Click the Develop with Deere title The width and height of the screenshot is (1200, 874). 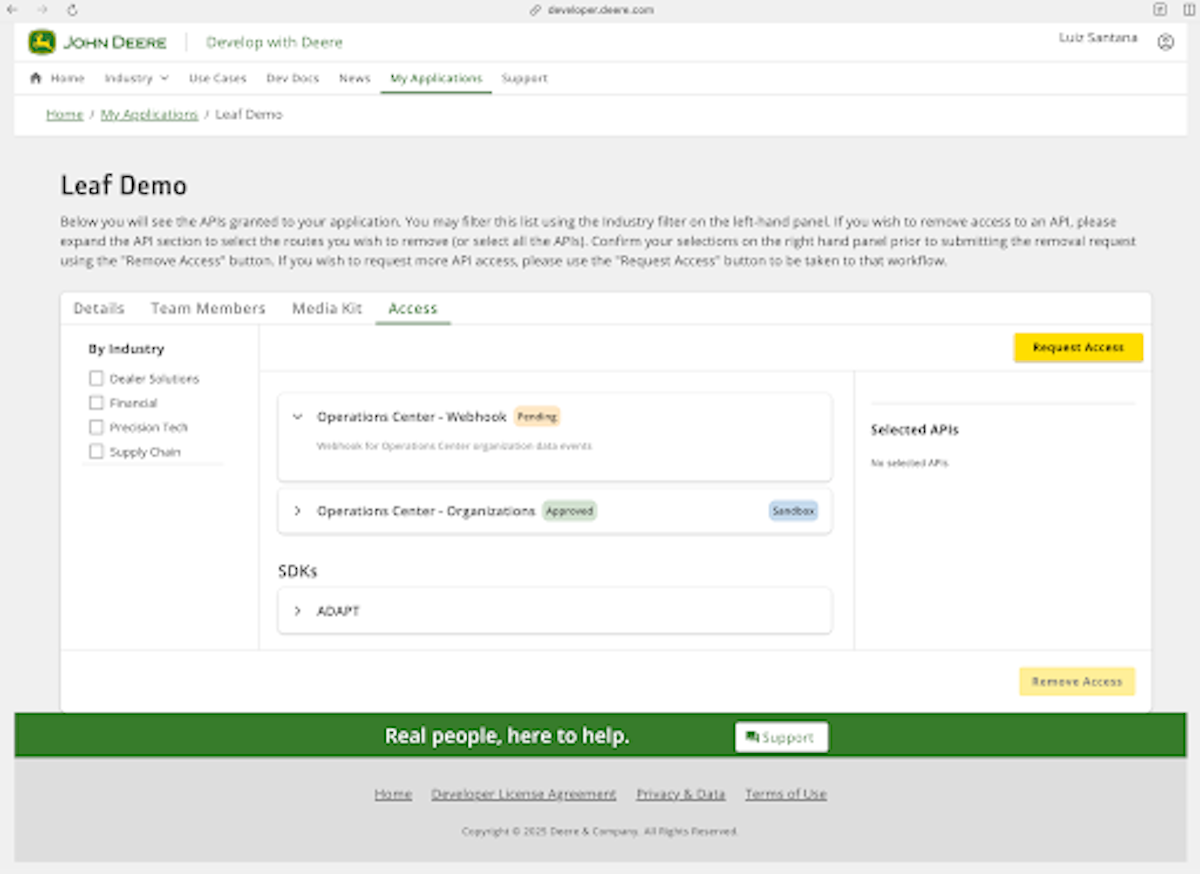click(x=274, y=42)
